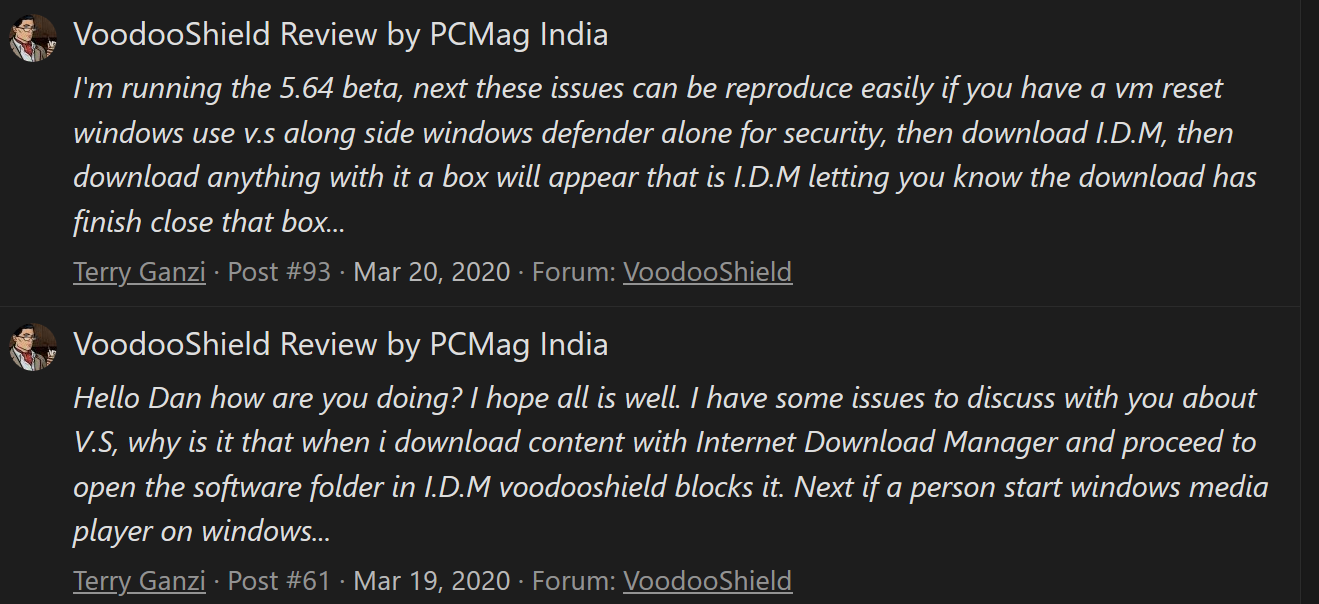Open the Terry Ganzi profile link on Post #93
The image size is (1319, 604).
[139, 272]
